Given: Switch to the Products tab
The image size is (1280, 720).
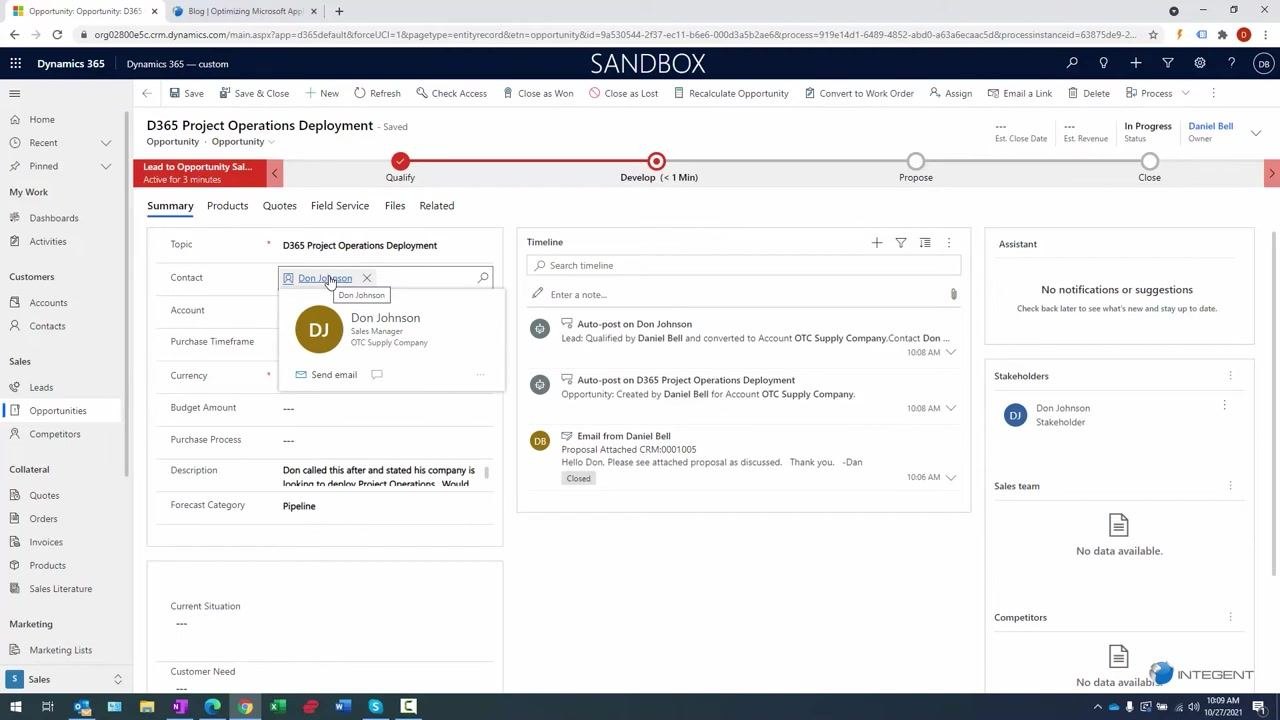Looking at the screenshot, I should 227,206.
